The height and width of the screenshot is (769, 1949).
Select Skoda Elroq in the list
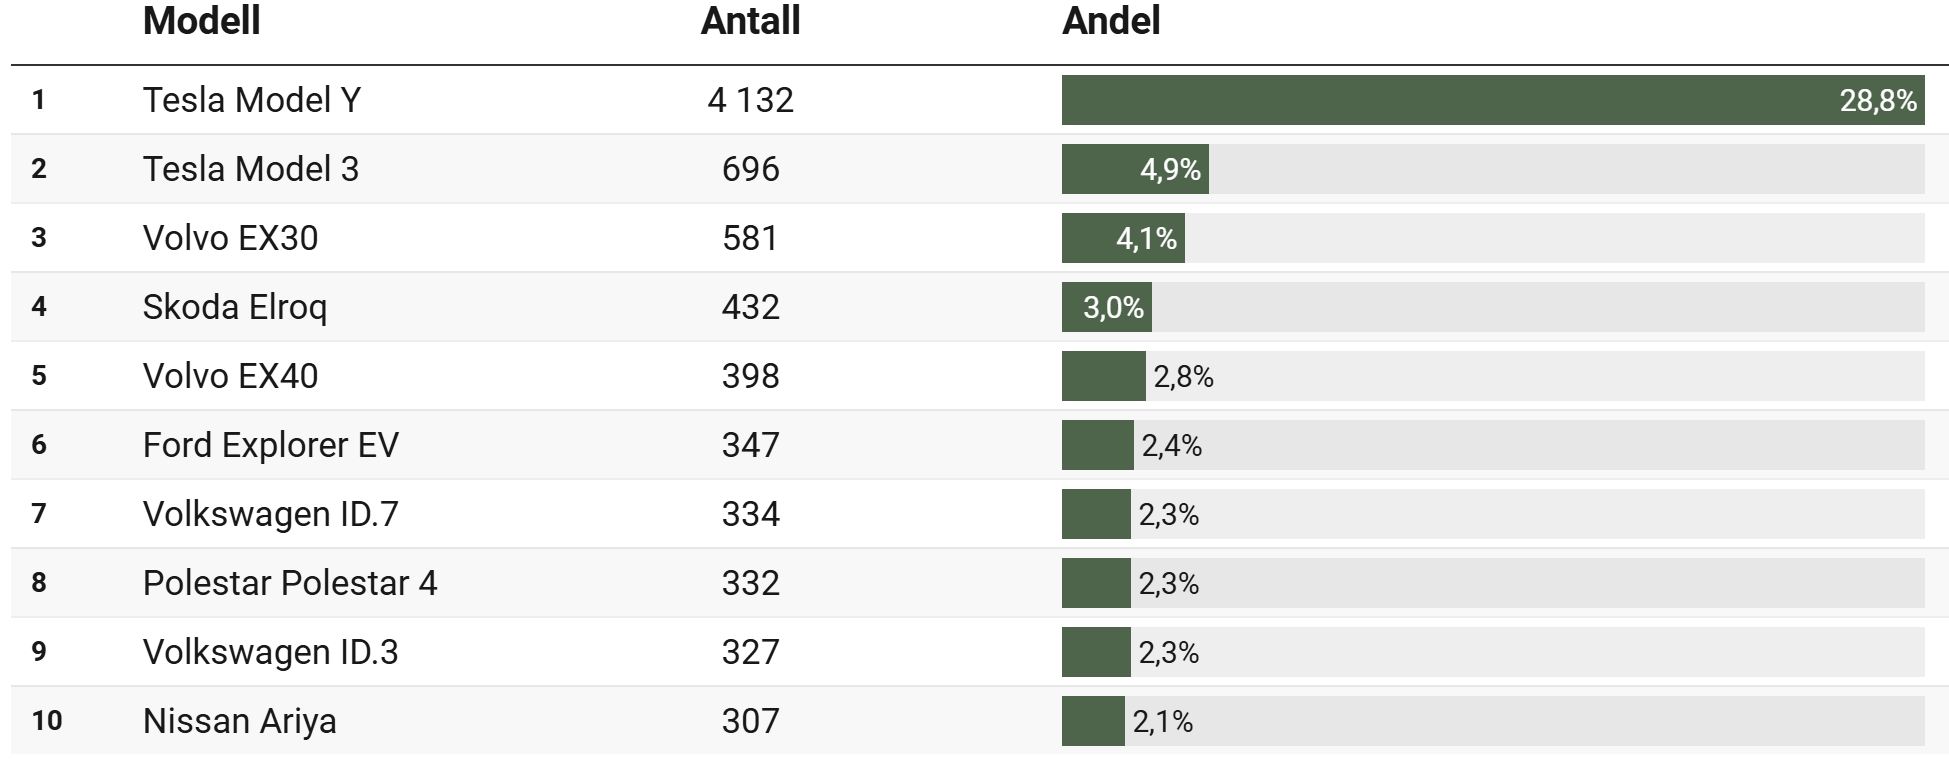pyautogui.click(x=234, y=307)
